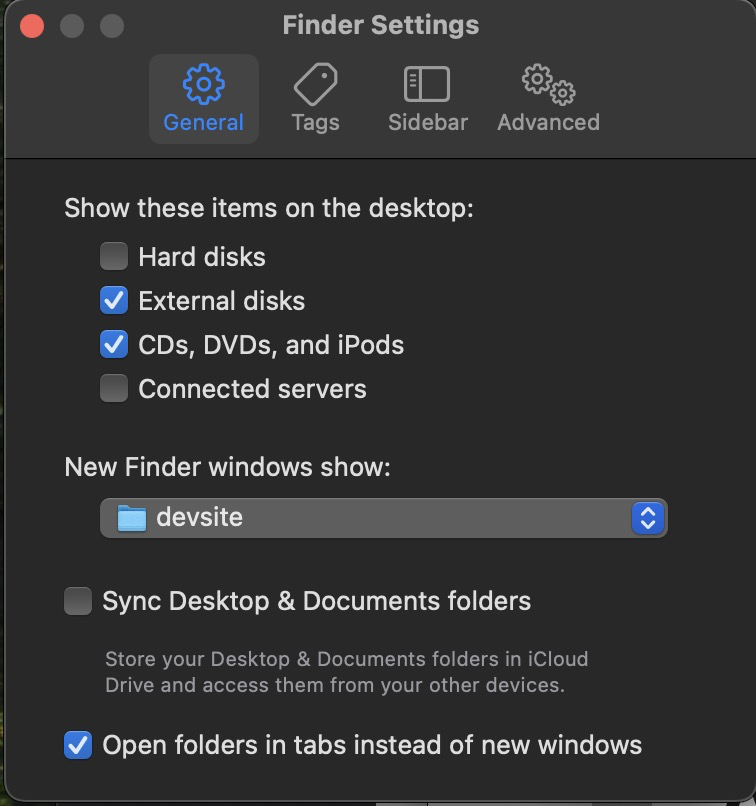Close the Finder Settings window
This screenshot has width=756, height=806.
32,26
